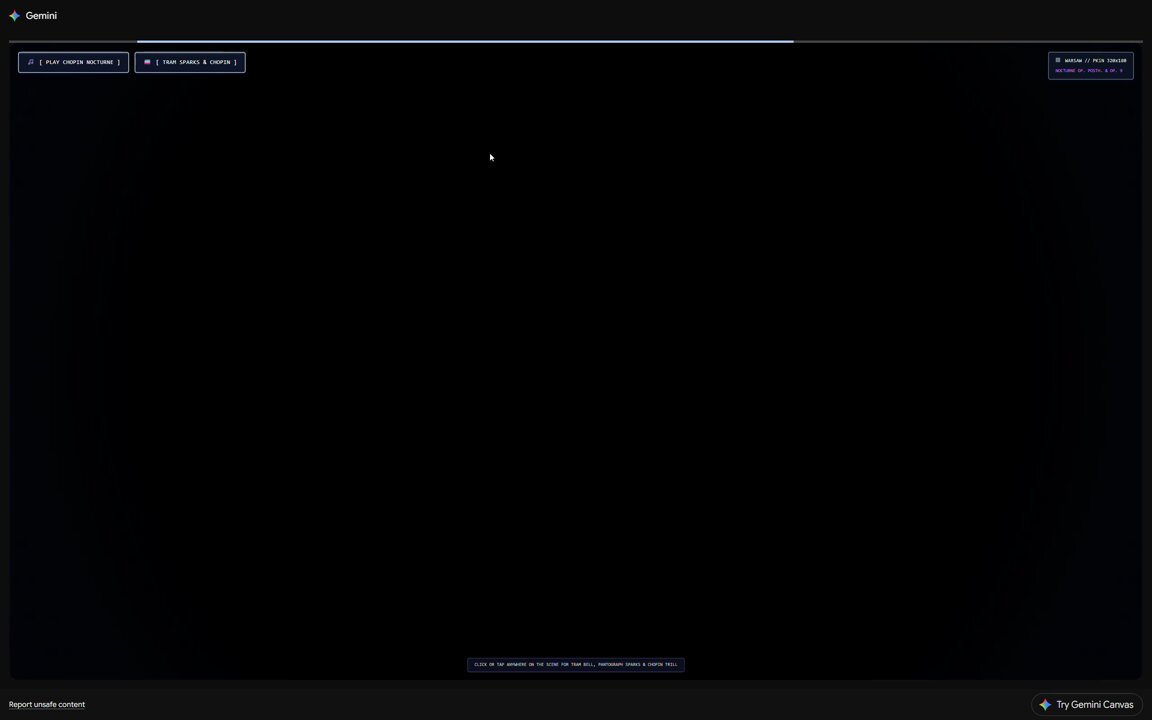Select the "WARSAW // PKIN 320x180" label
Screen dimensions: 1152x720
[x=1095, y=60]
